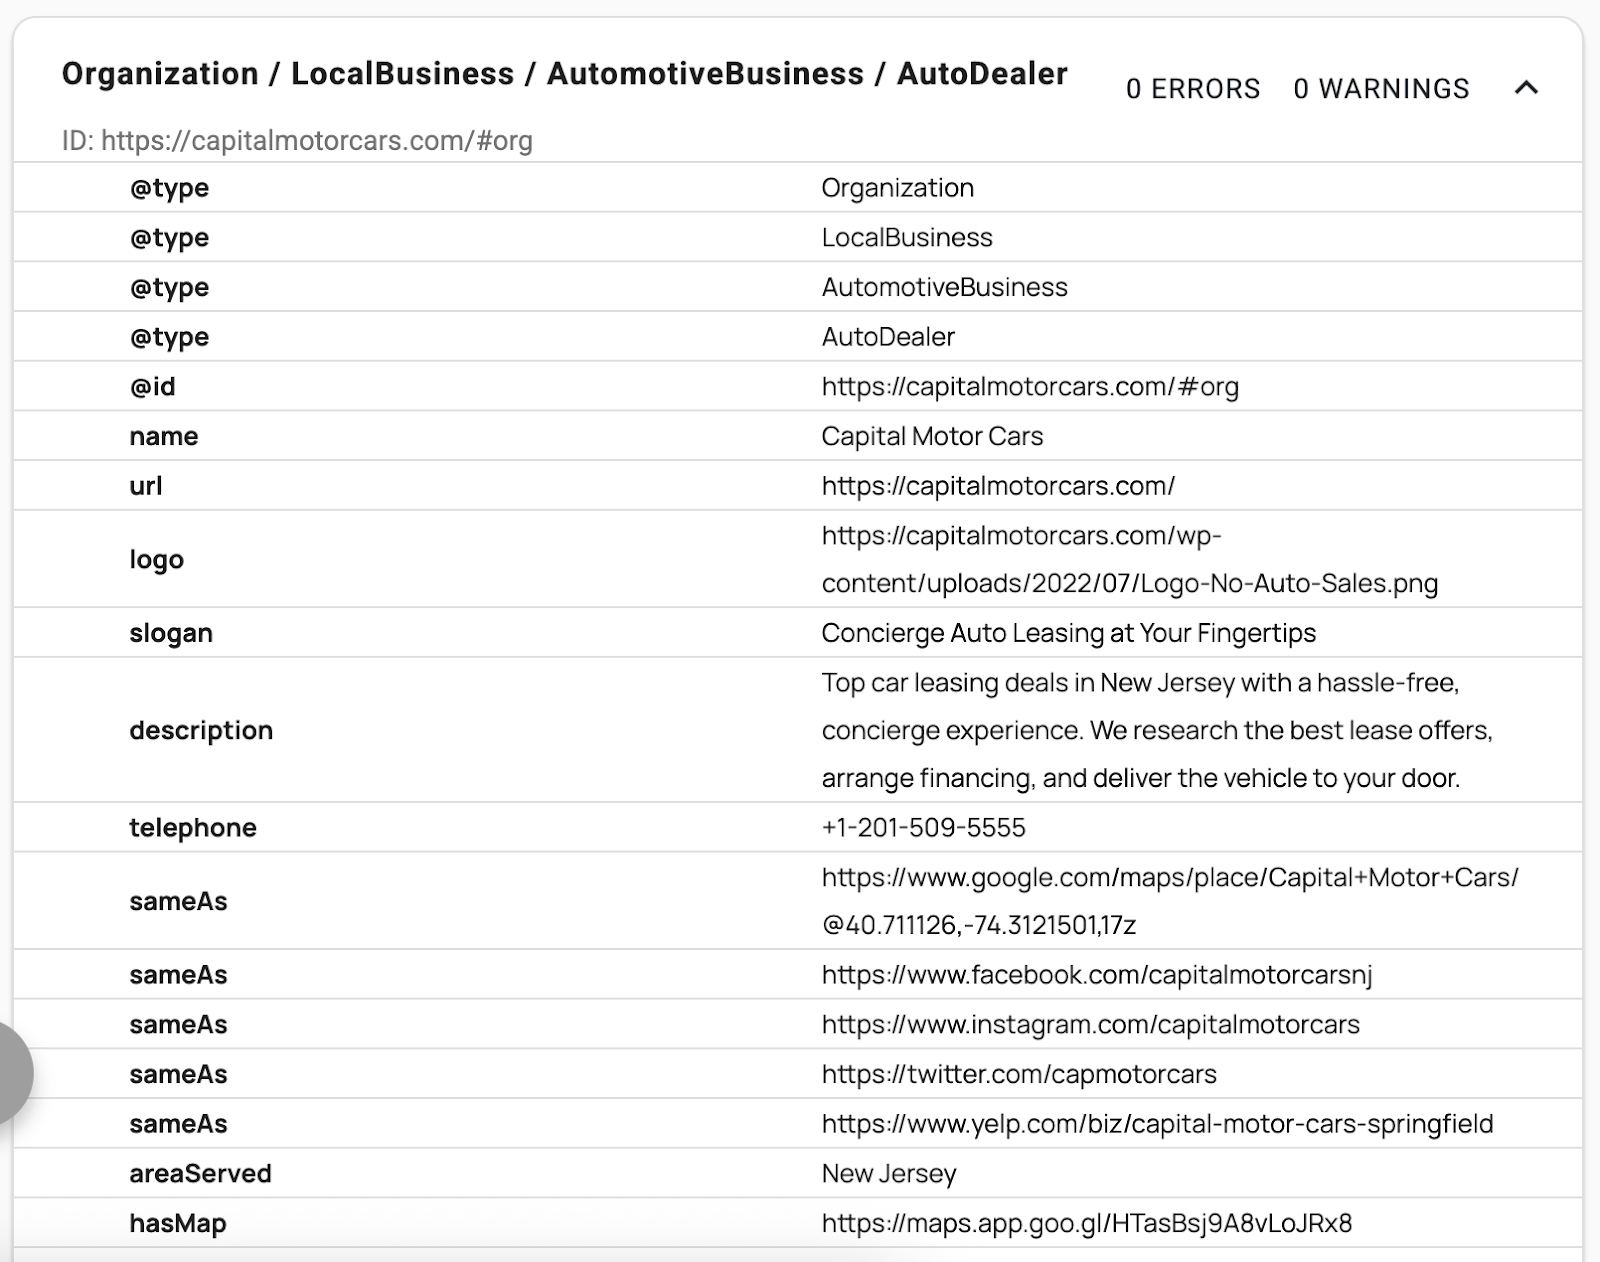This screenshot has height=1262, width=1600.
Task: Select the @id value URL
Action: (x=1029, y=387)
